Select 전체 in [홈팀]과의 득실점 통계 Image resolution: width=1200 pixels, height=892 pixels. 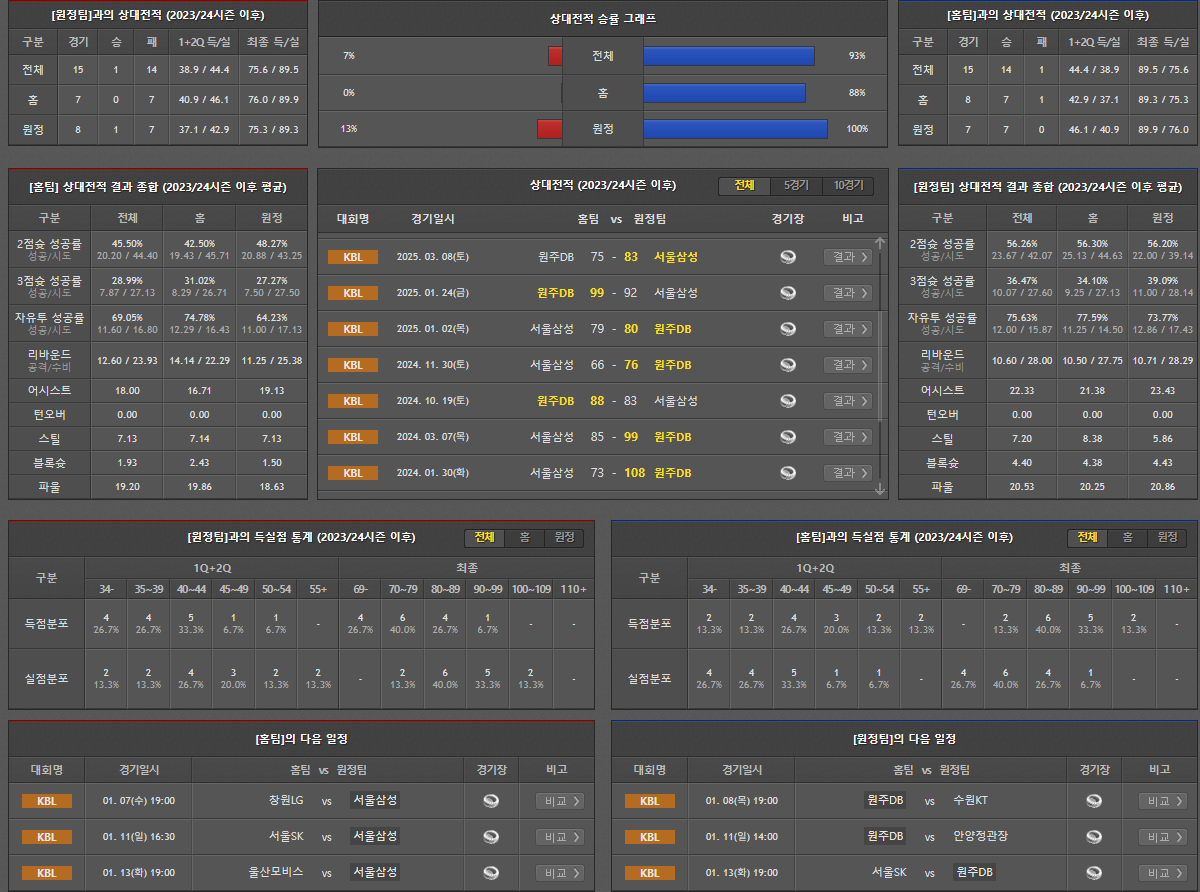pyautogui.click(x=1087, y=538)
